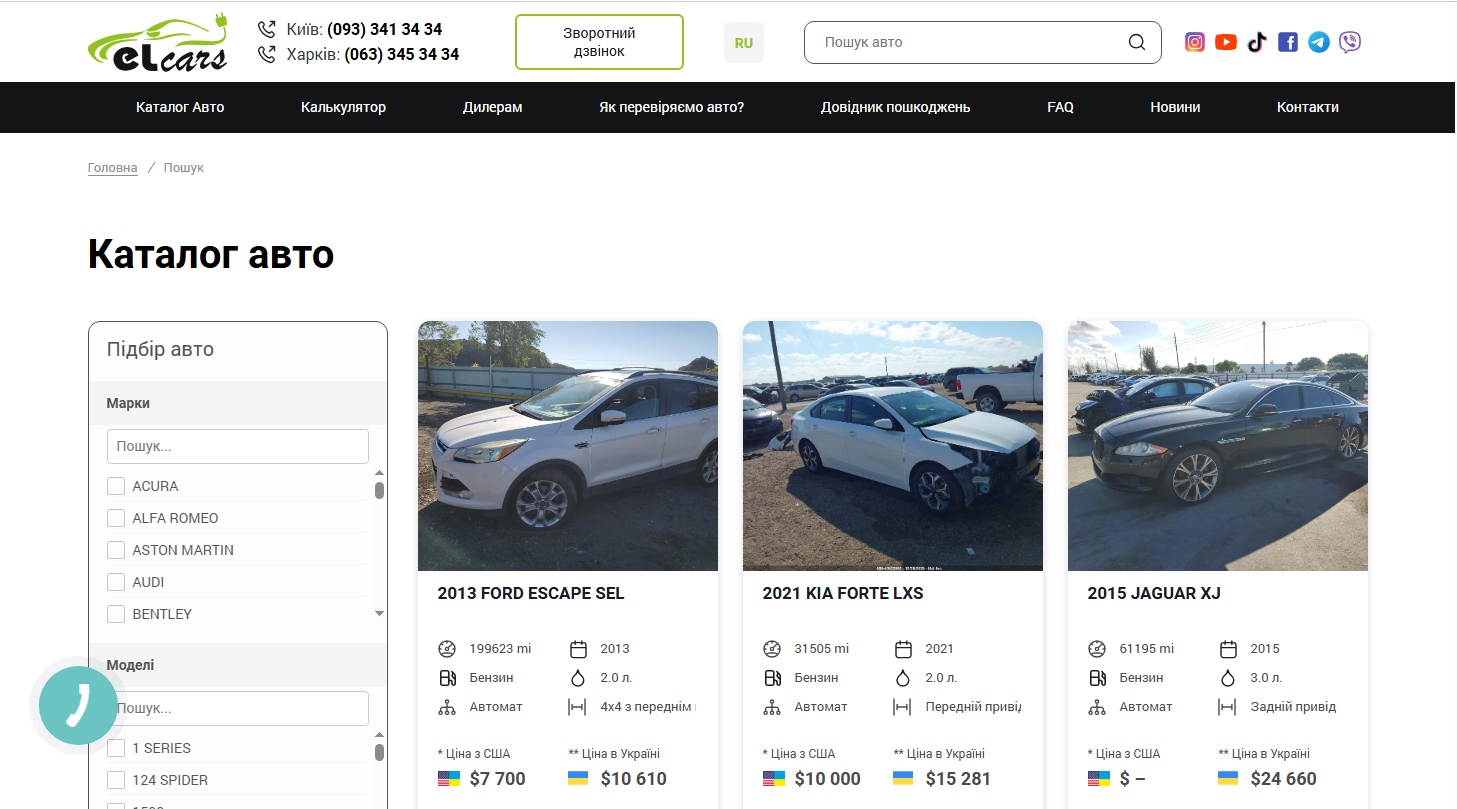Viewport: 1457px width, 809px height.
Task: Open the Telegram social icon
Action: point(1319,42)
